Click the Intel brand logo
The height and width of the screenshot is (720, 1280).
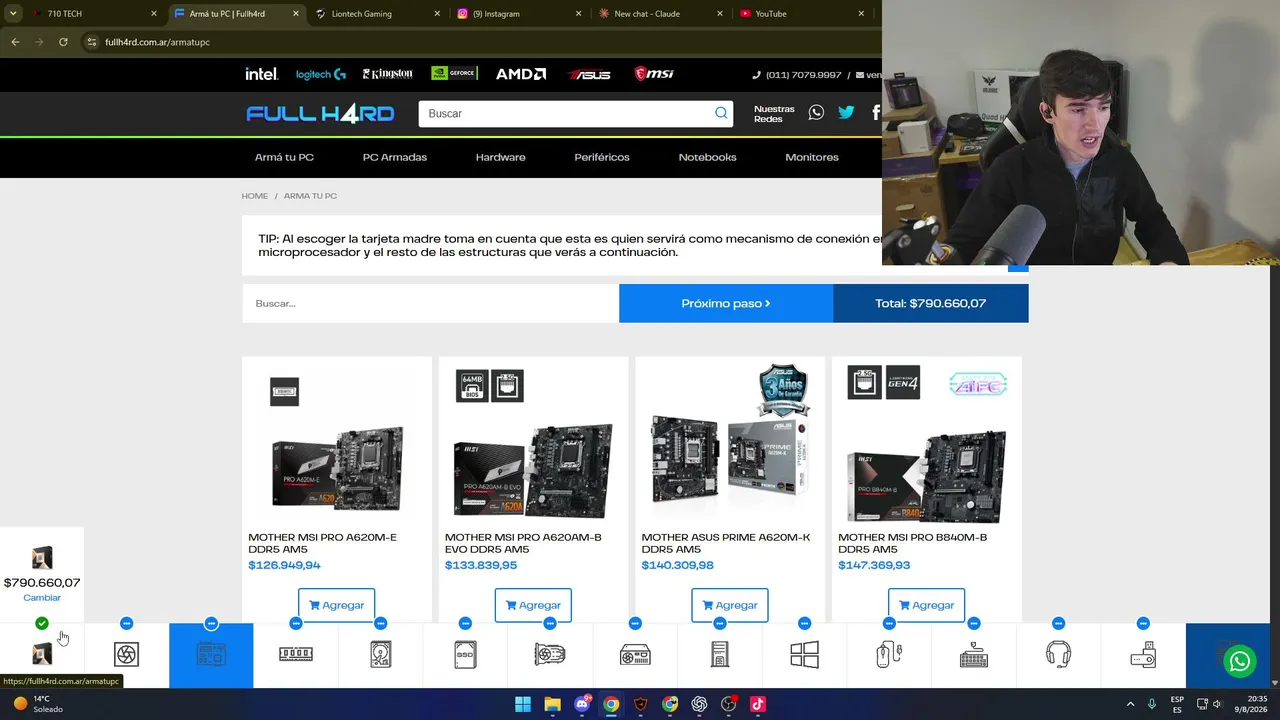coord(262,74)
